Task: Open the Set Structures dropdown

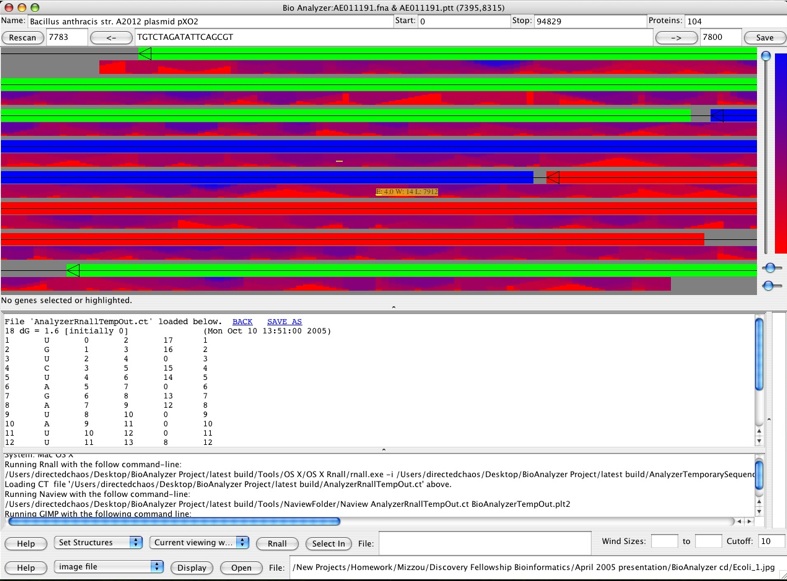Action: 98,542
